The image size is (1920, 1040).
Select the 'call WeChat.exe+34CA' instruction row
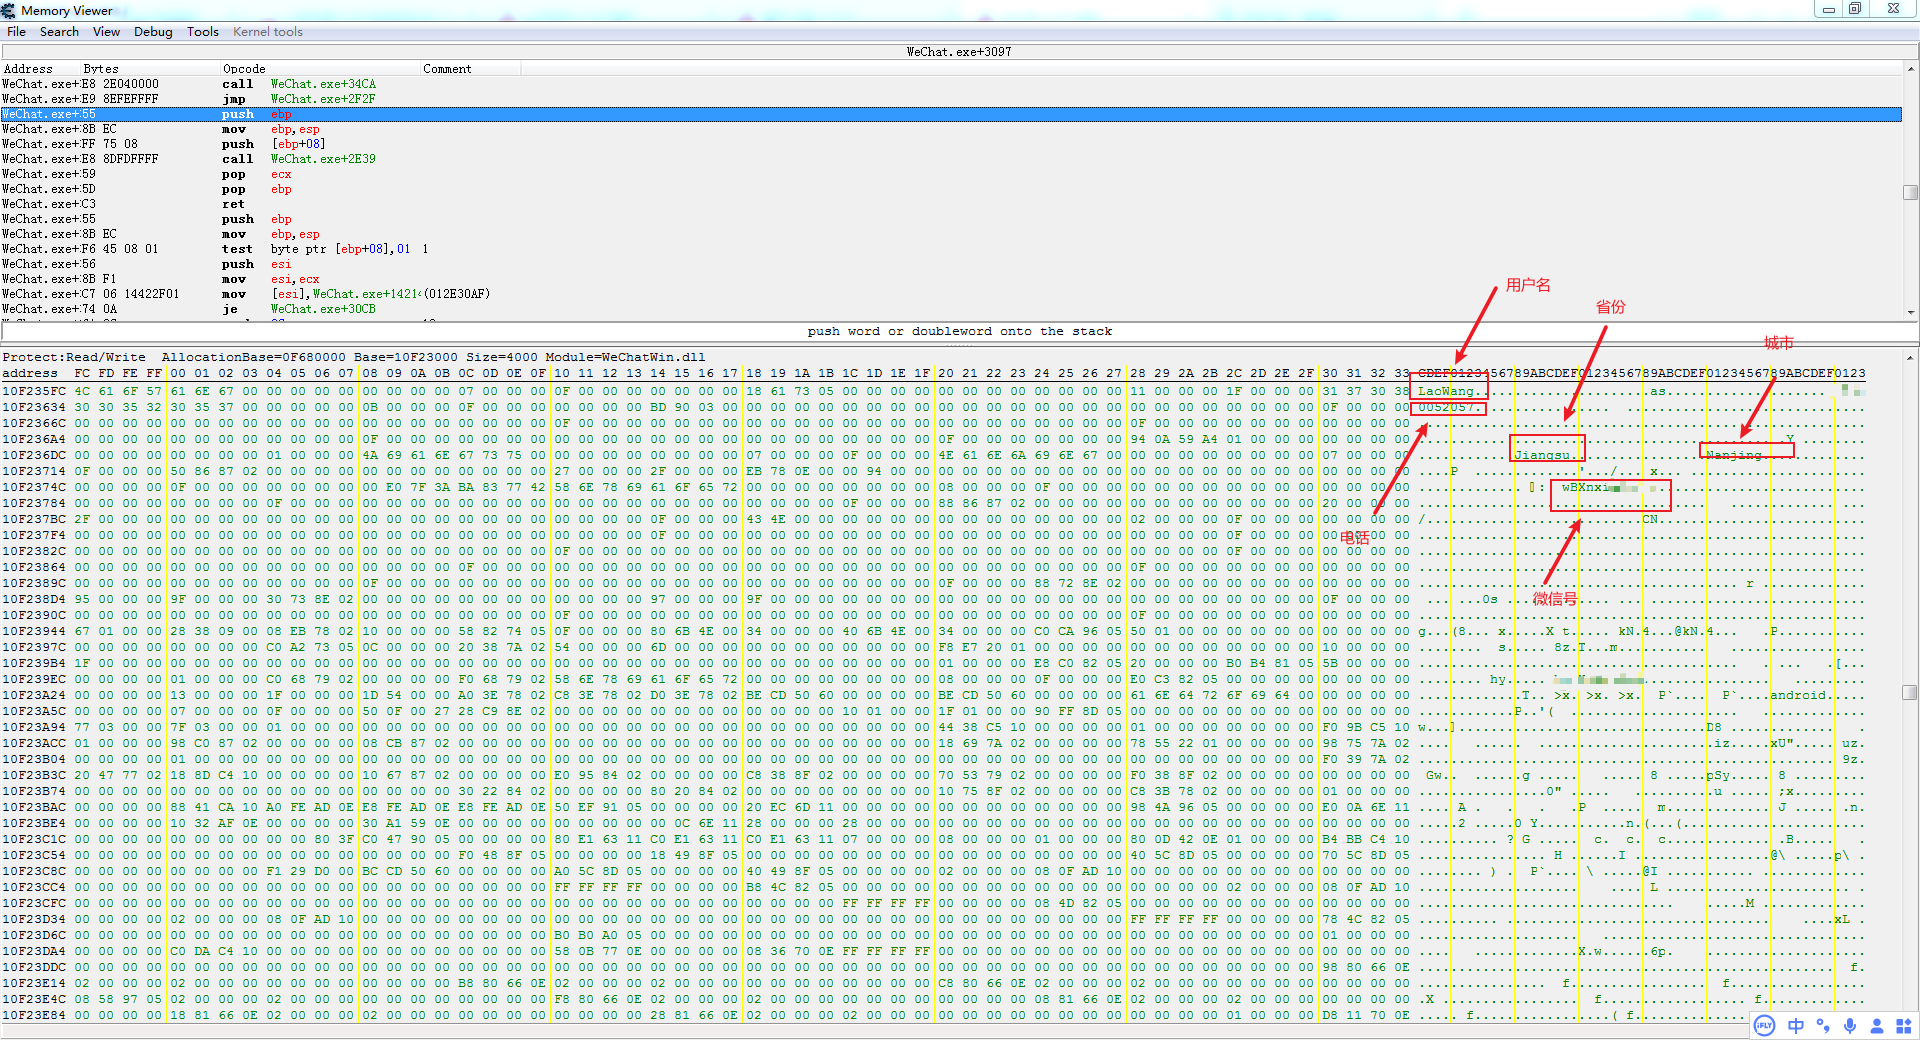951,84
